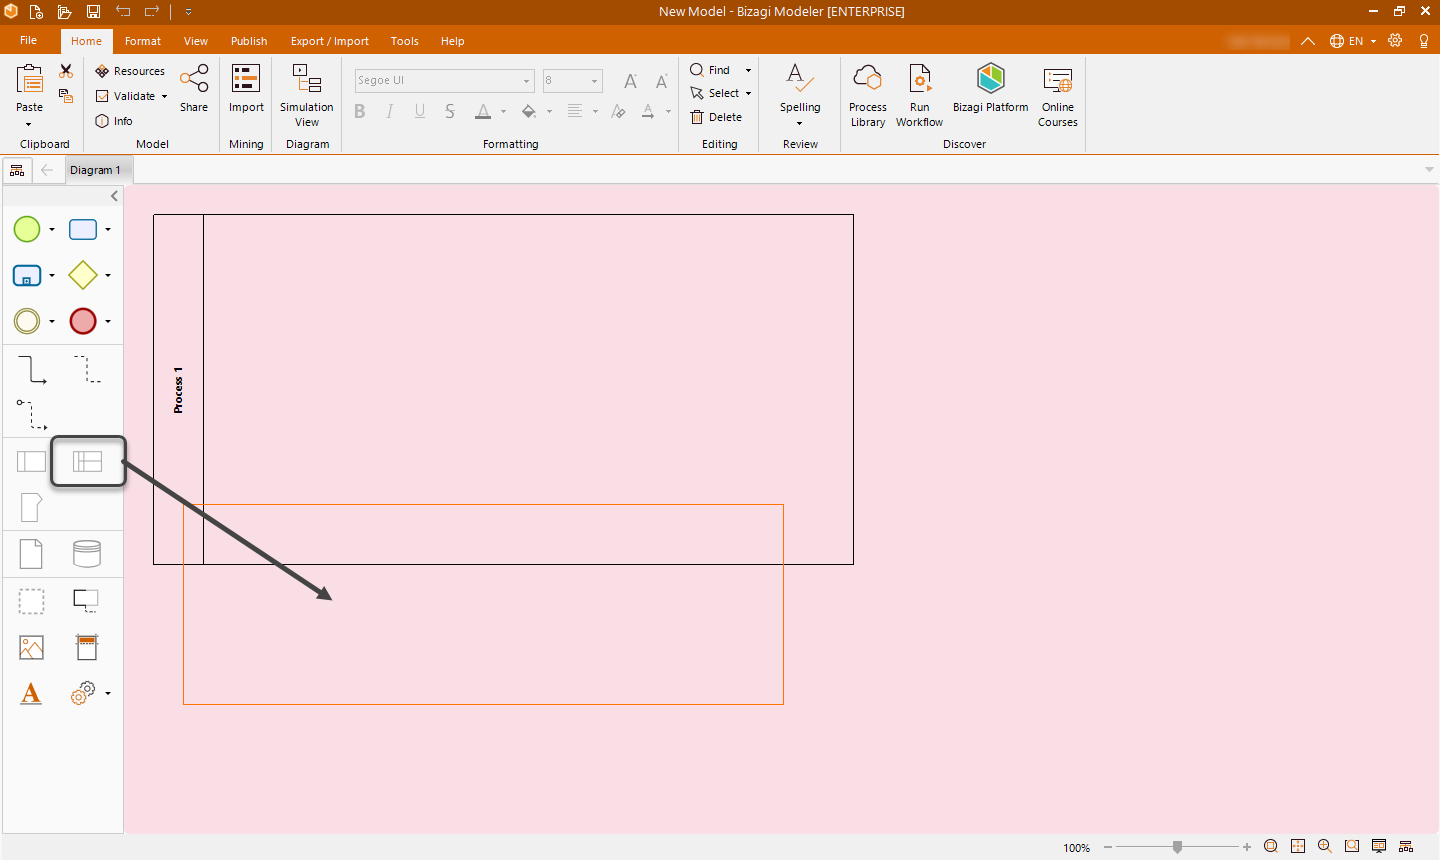Expand the Validate dropdown arrow
Image resolution: width=1440 pixels, height=860 pixels.
(x=165, y=97)
